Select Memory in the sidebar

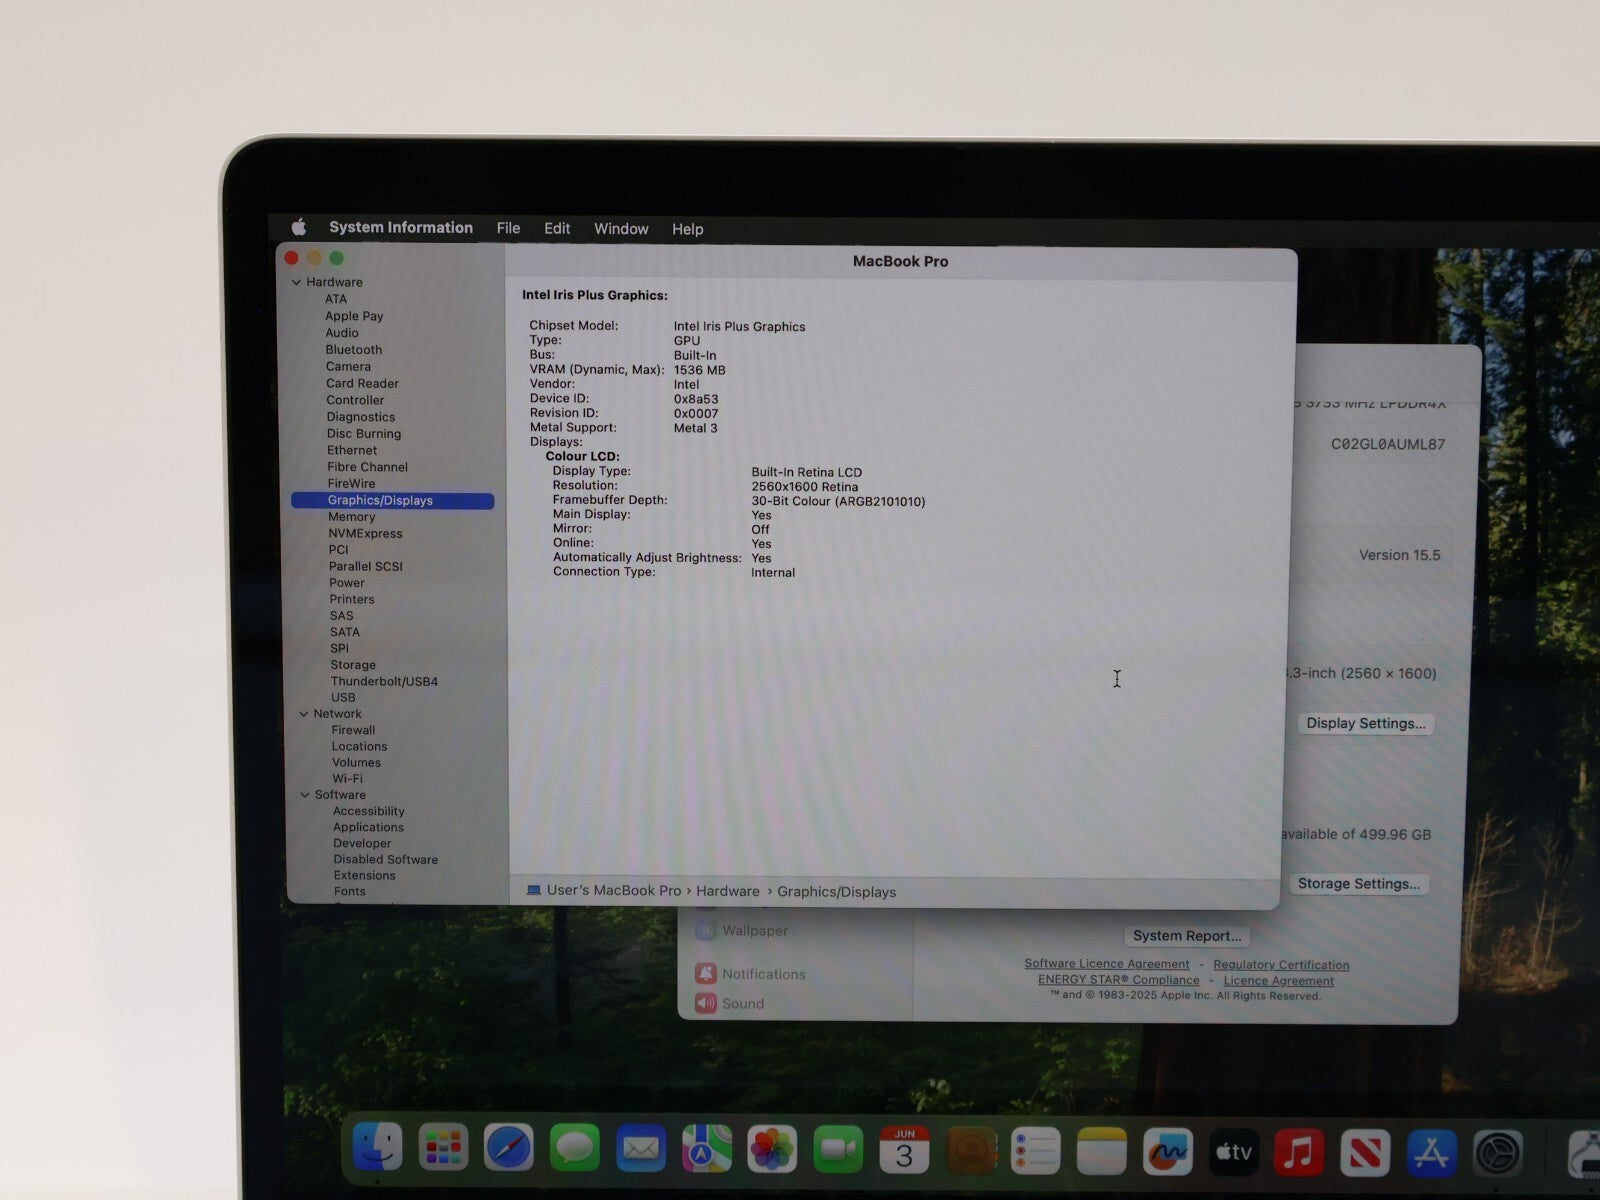352,517
